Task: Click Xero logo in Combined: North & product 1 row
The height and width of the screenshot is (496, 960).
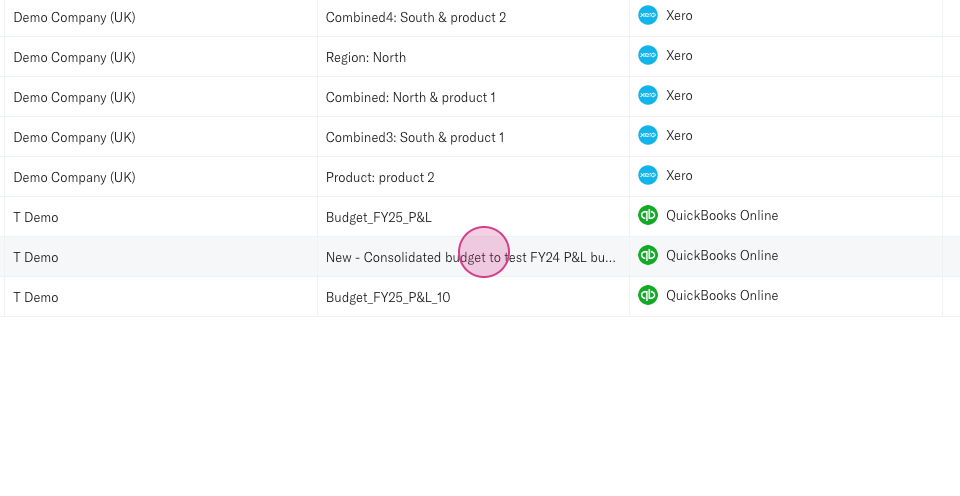Action: [648, 95]
